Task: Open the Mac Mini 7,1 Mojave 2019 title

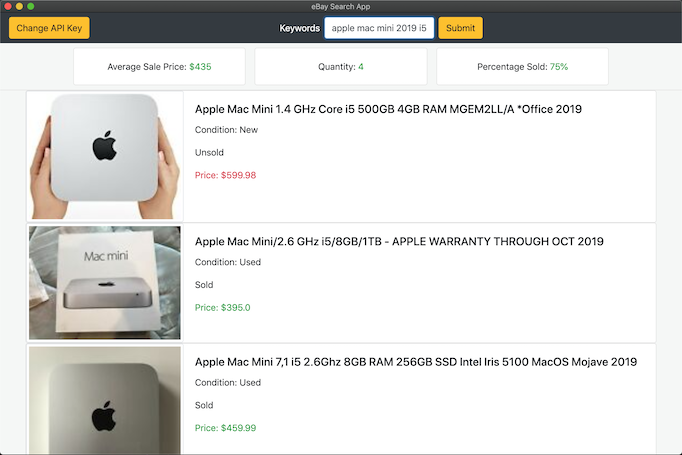Action: click(416, 362)
